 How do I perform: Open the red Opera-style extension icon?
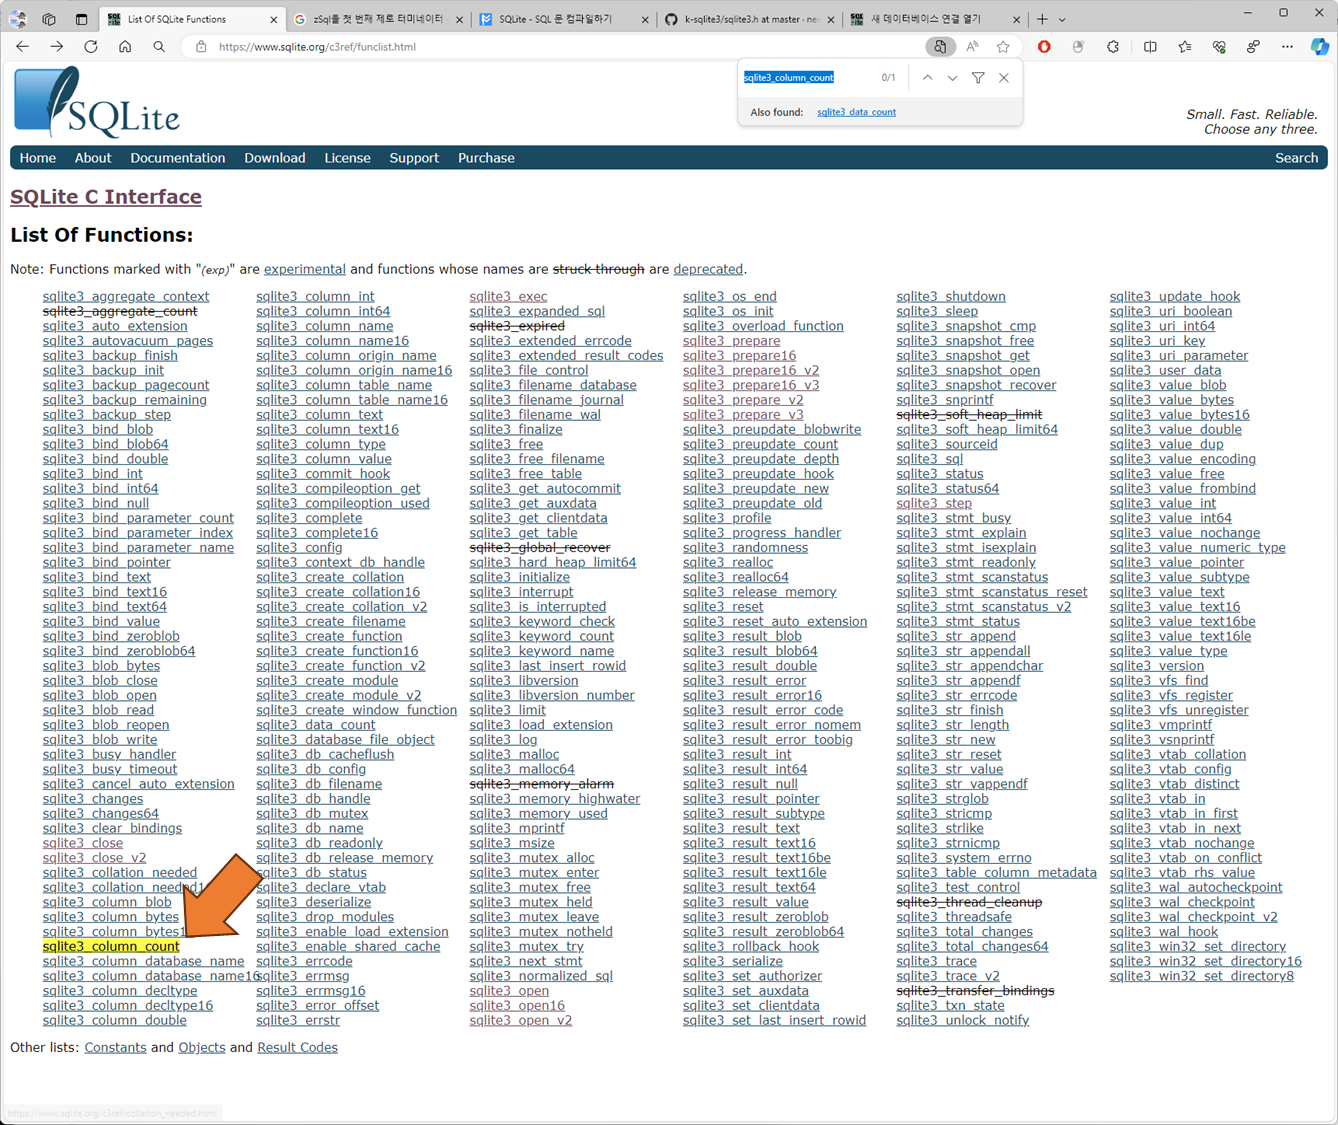pyautogui.click(x=1044, y=47)
